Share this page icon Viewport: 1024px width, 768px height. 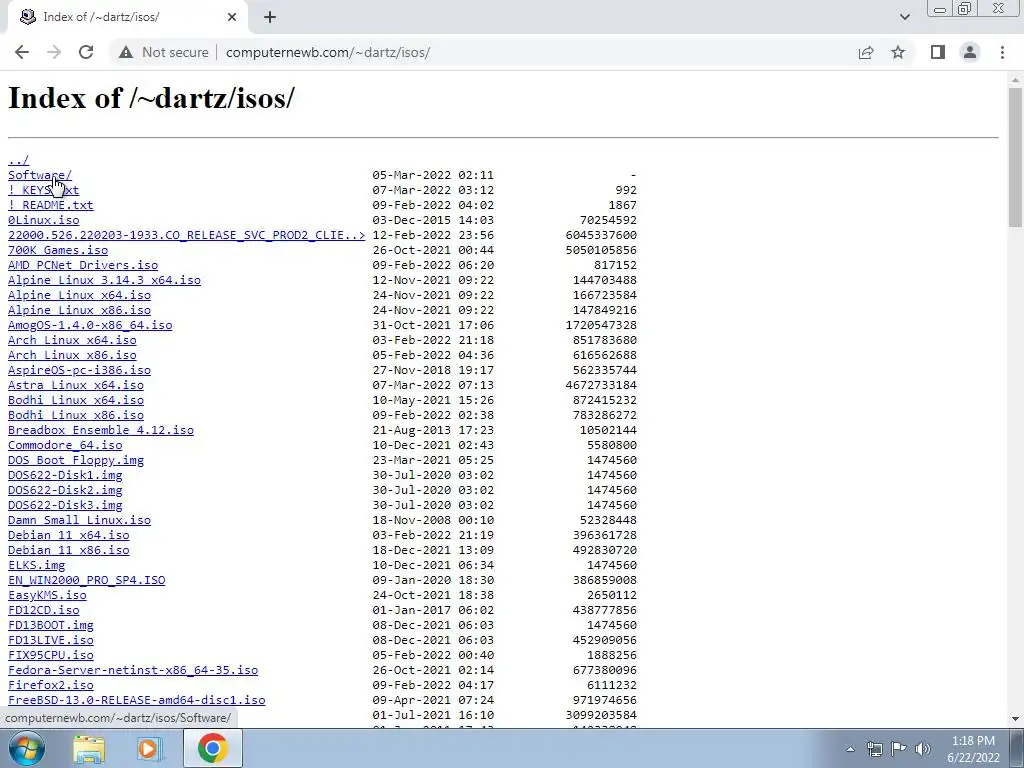(866, 52)
